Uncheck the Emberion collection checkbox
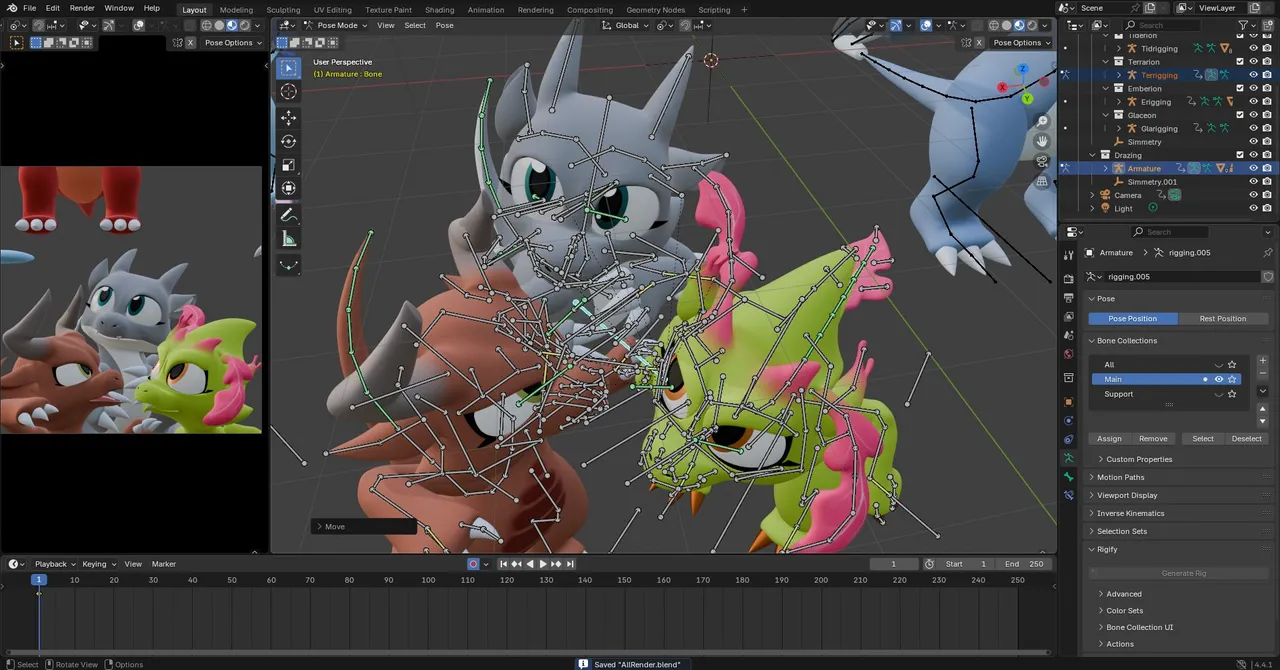1280x670 pixels. [1240, 88]
